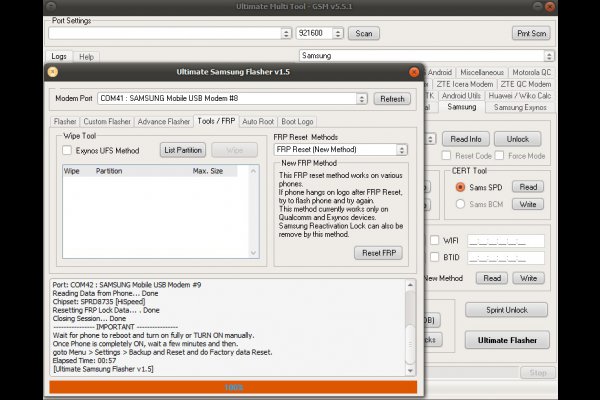Image resolution: width=600 pixels, height=400 pixels.
Task: Open the Help tab in main window
Action: (x=86, y=57)
